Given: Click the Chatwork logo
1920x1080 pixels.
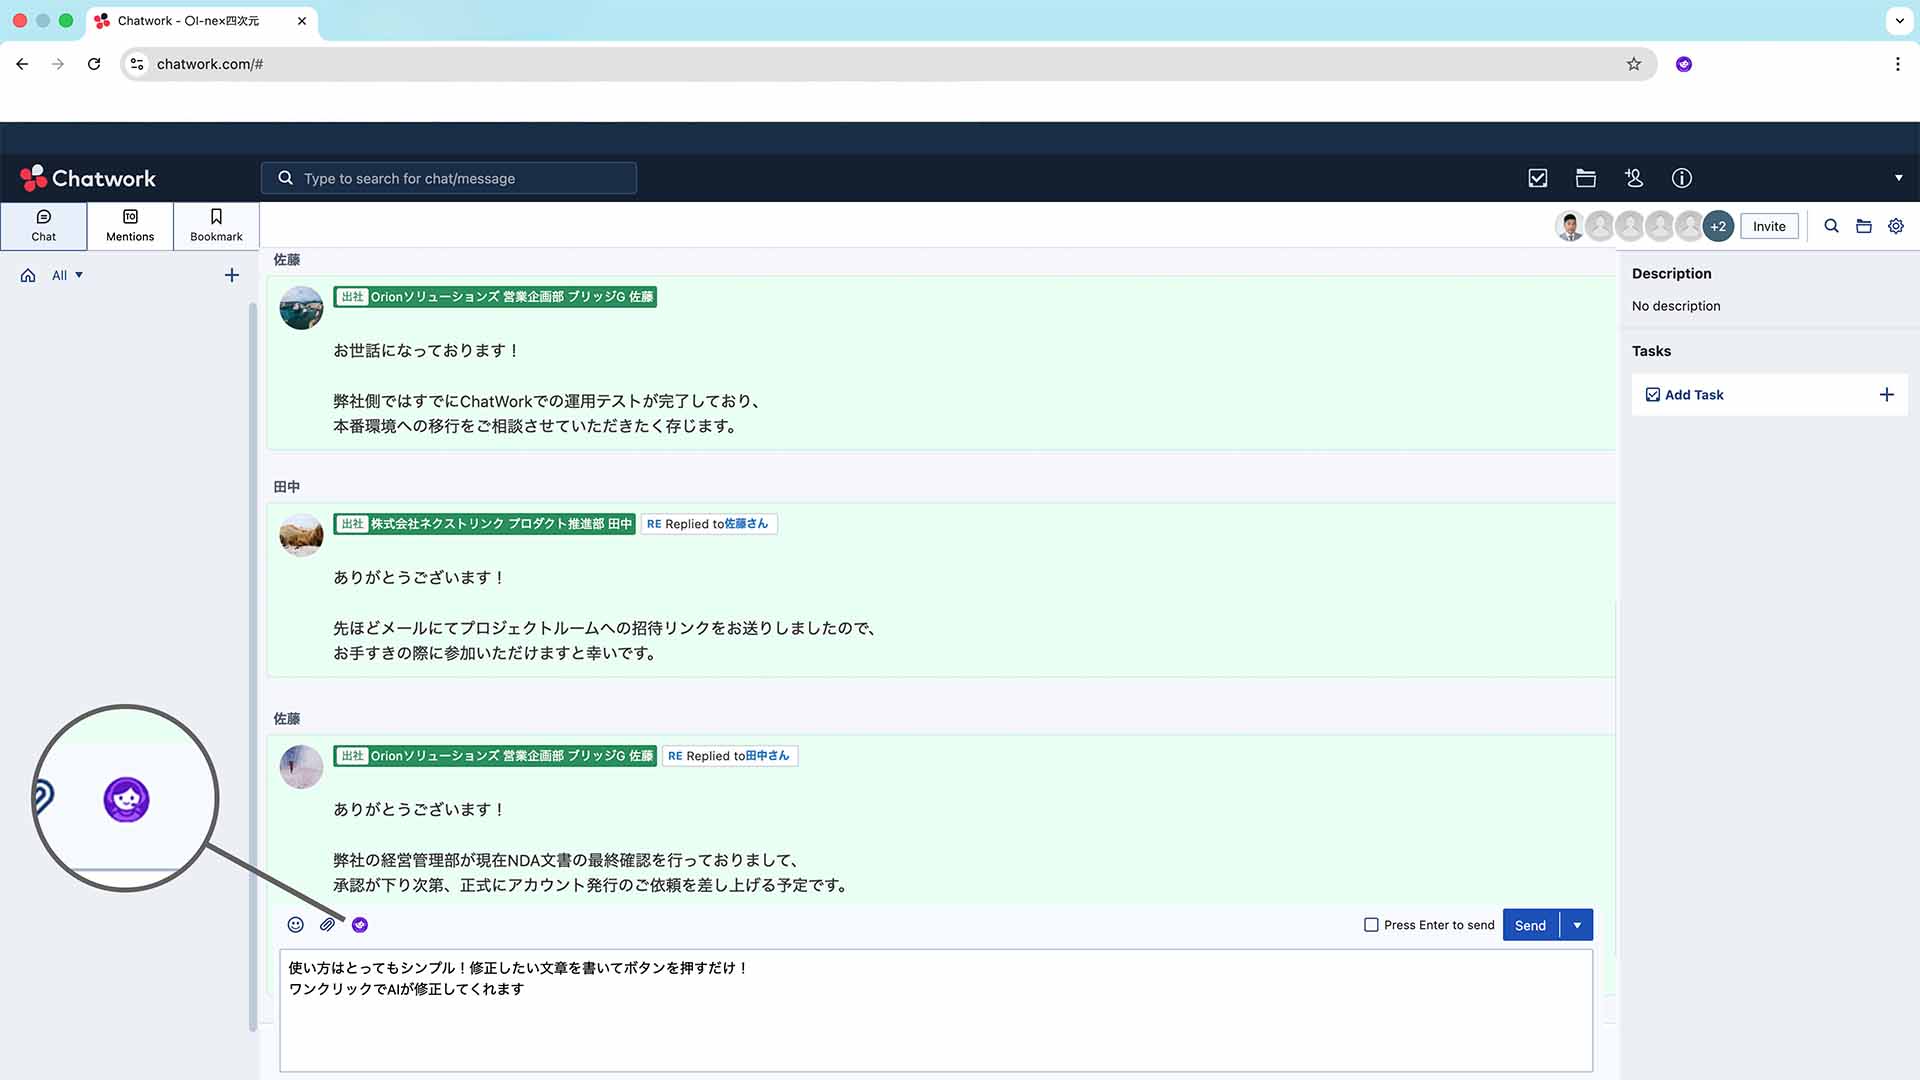Looking at the screenshot, I should (x=87, y=178).
